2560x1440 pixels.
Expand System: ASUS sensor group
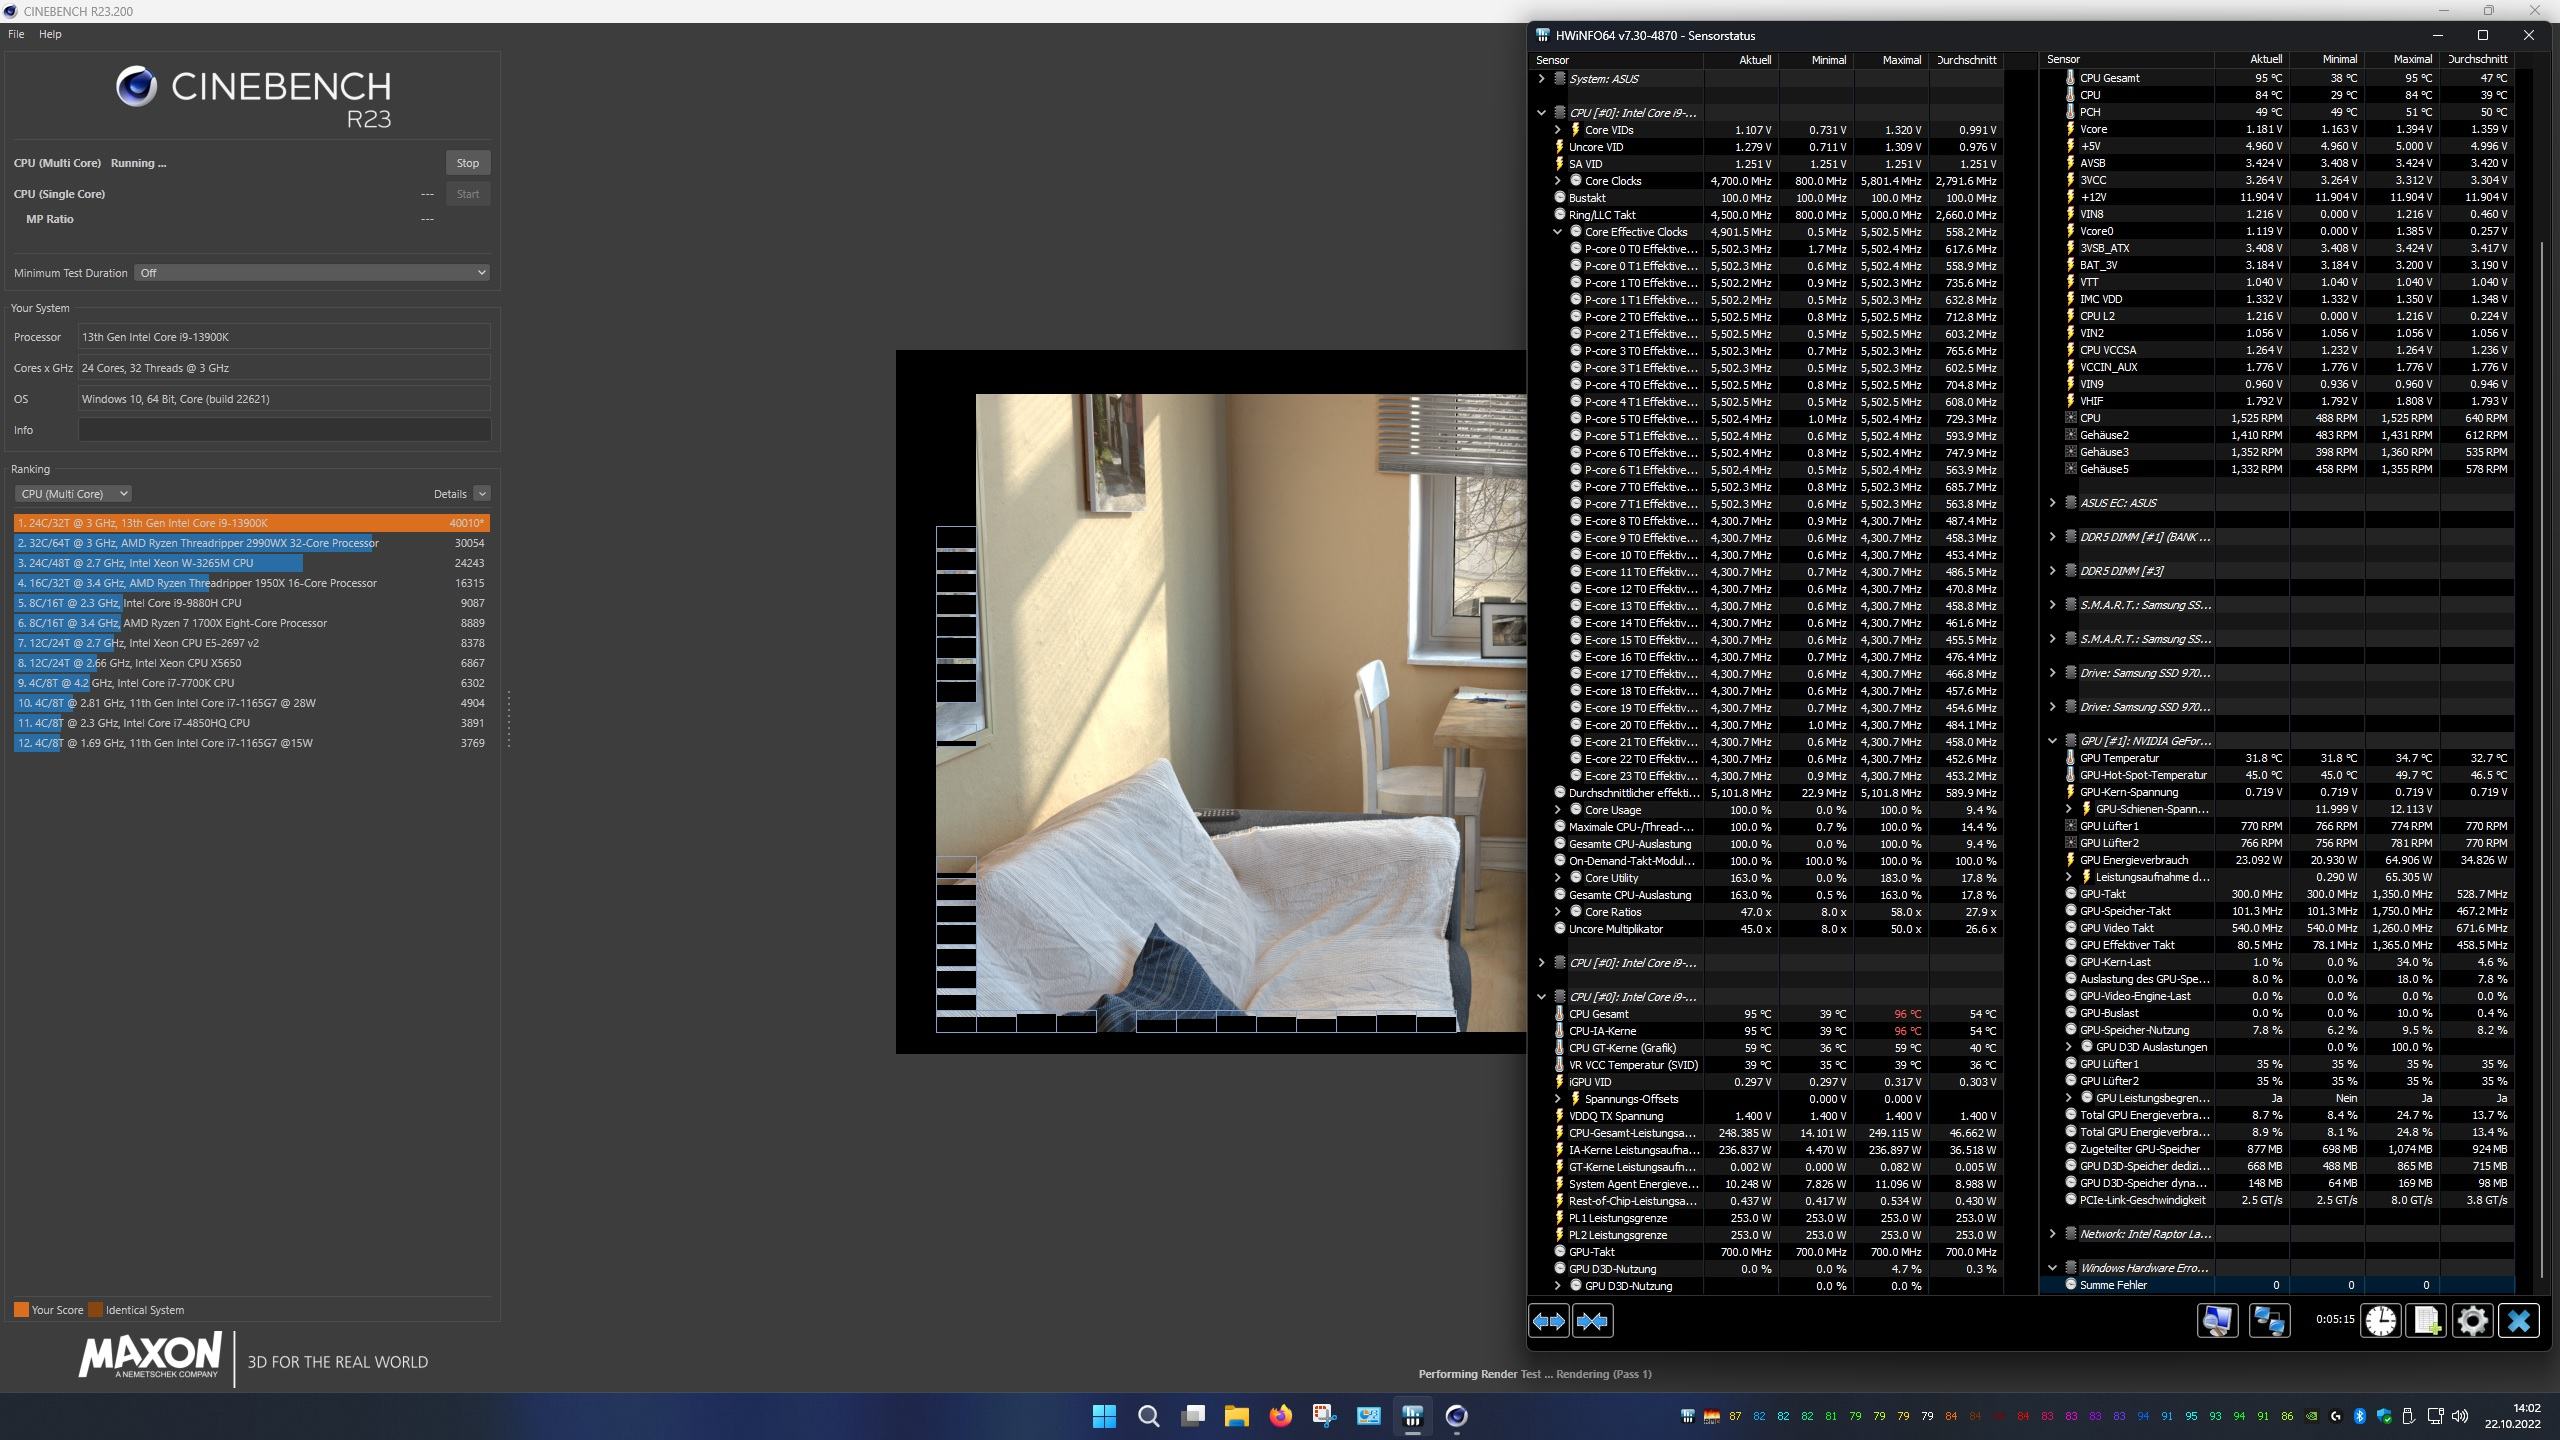click(1541, 79)
